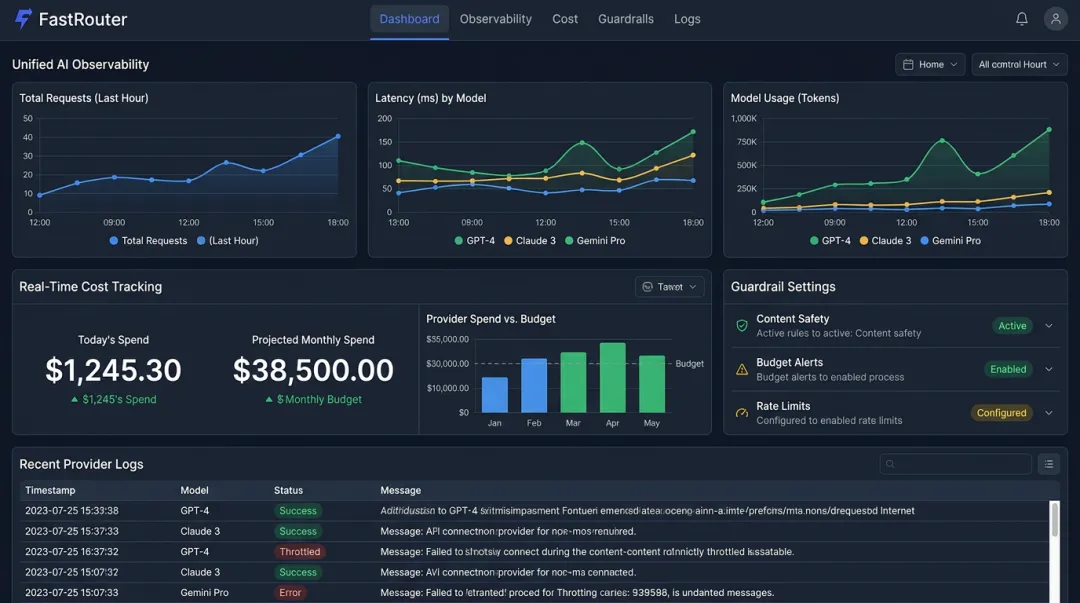Select log row 2023-07-25 15:33:38
Screen dimensions: 1080x603
[534, 511]
